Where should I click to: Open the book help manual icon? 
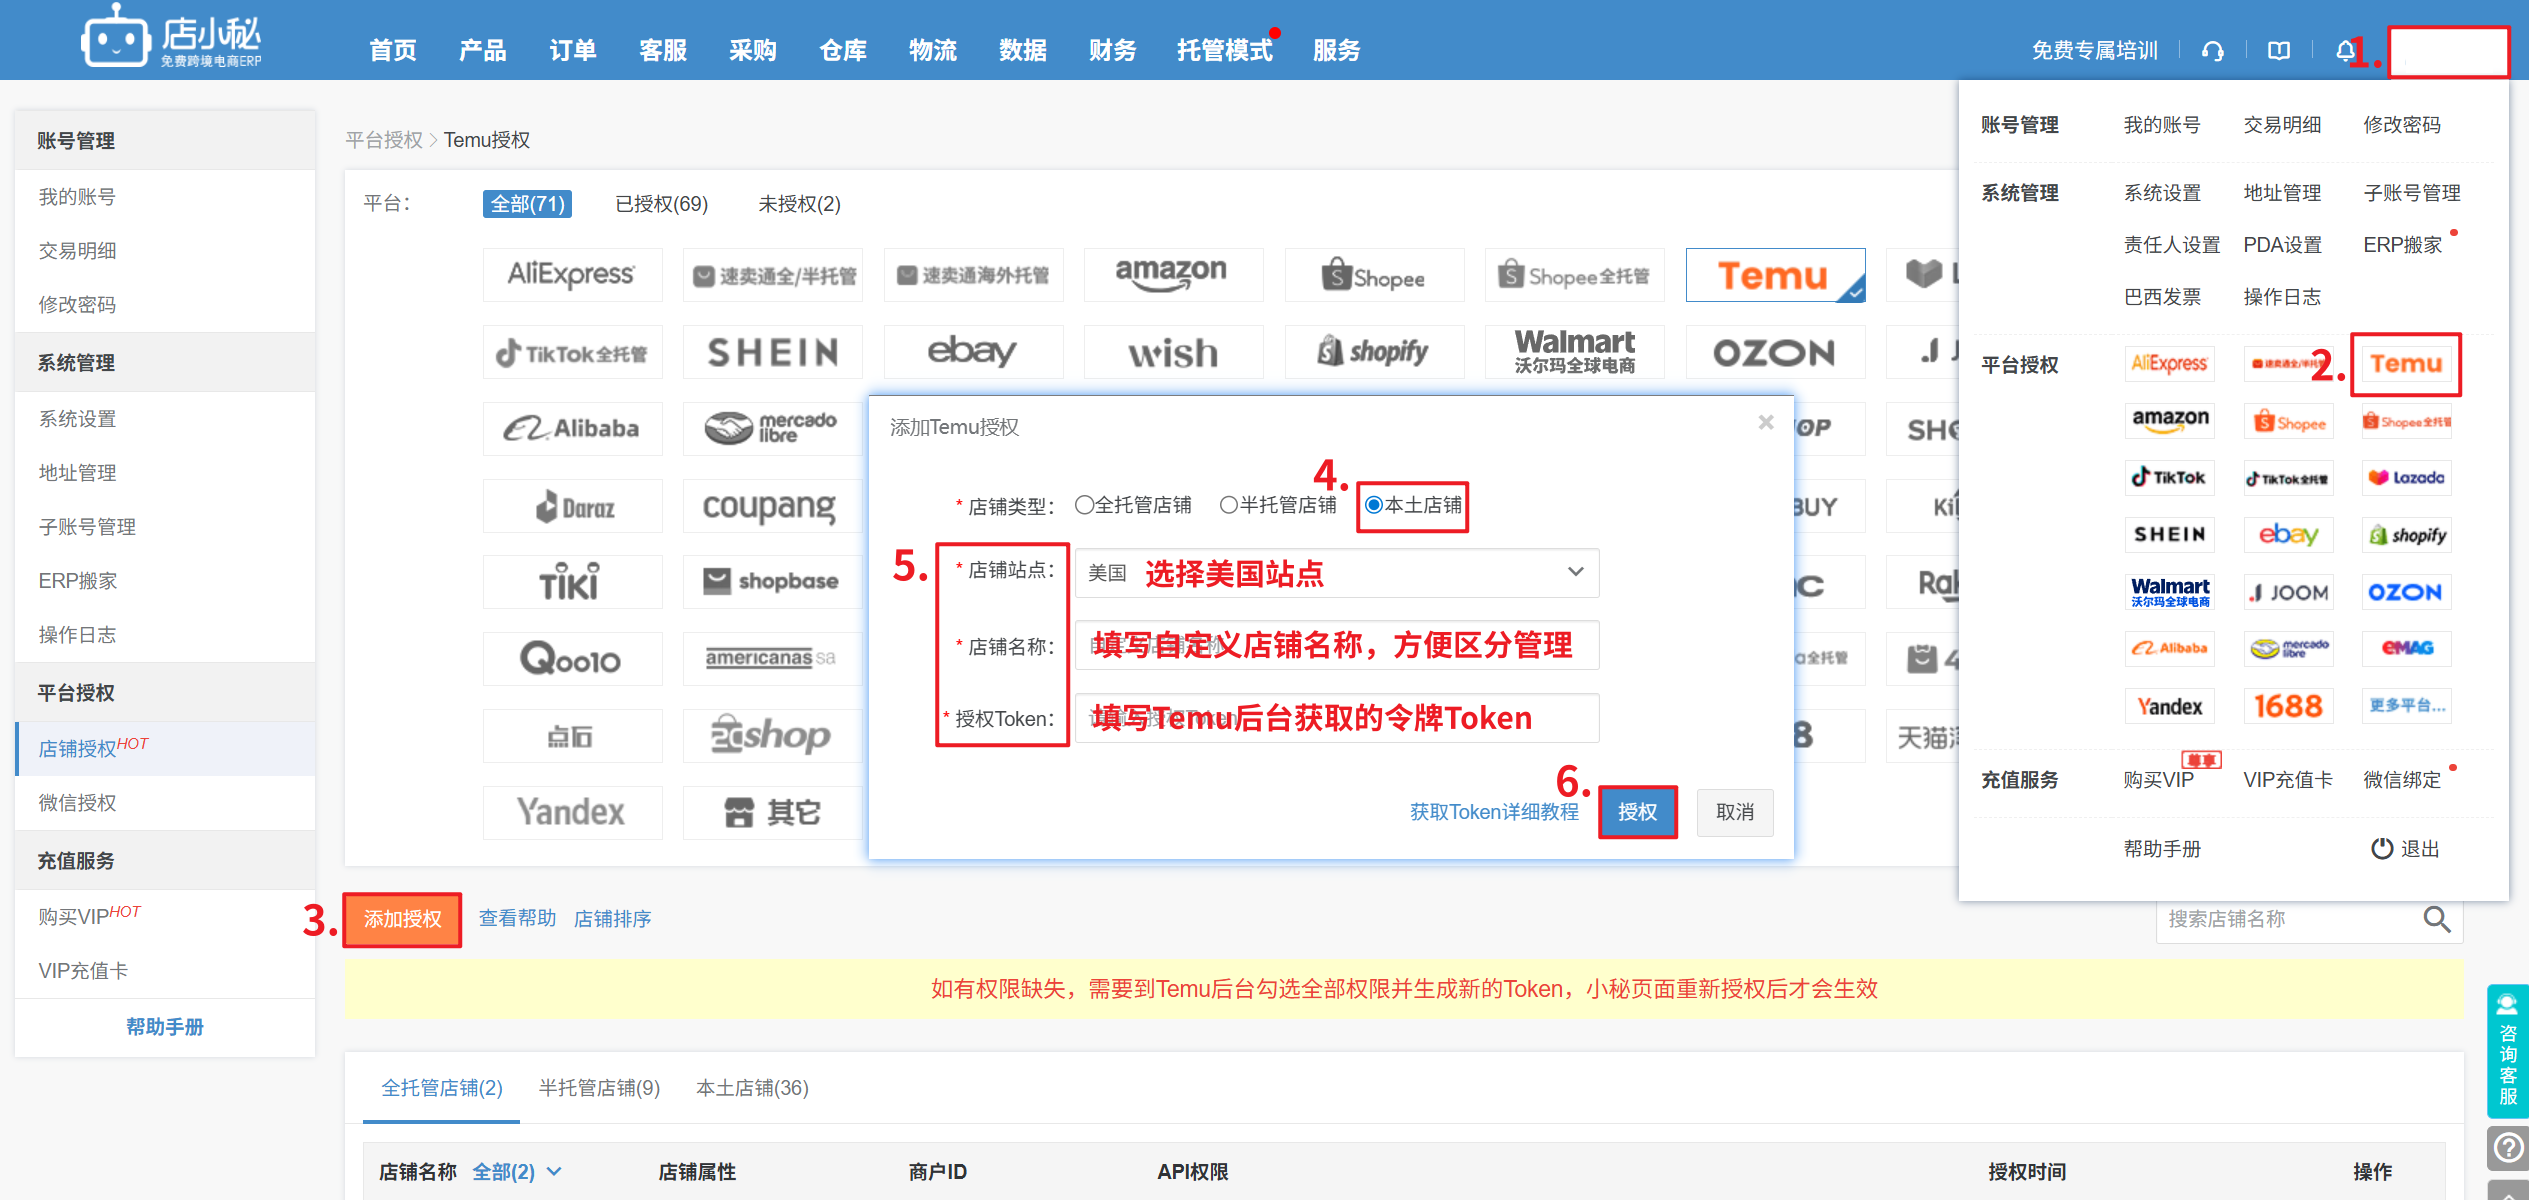pos(2278,51)
